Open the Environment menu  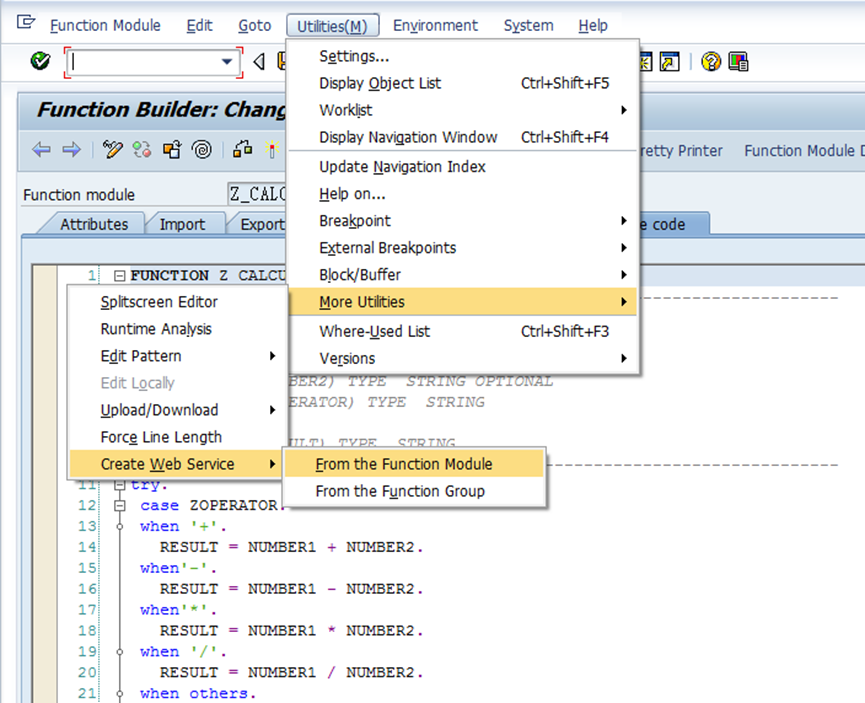[435, 25]
